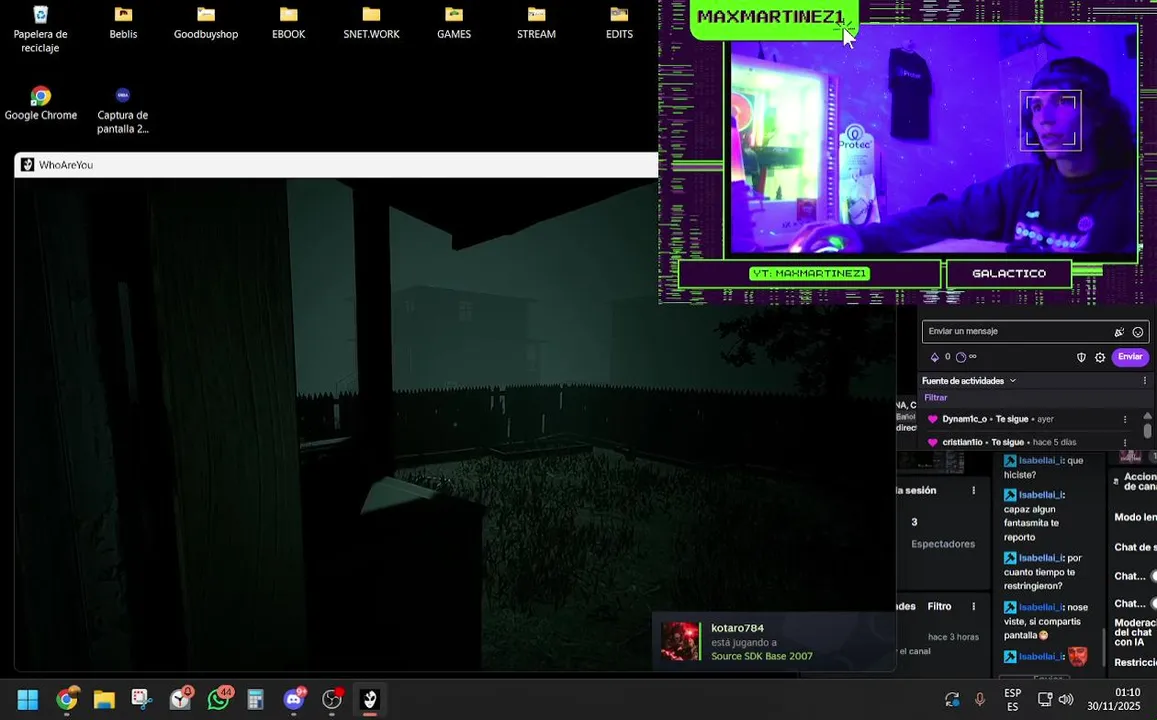Open options menu next to Filtro
The width and height of the screenshot is (1157, 720).
click(x=973, y=606)
